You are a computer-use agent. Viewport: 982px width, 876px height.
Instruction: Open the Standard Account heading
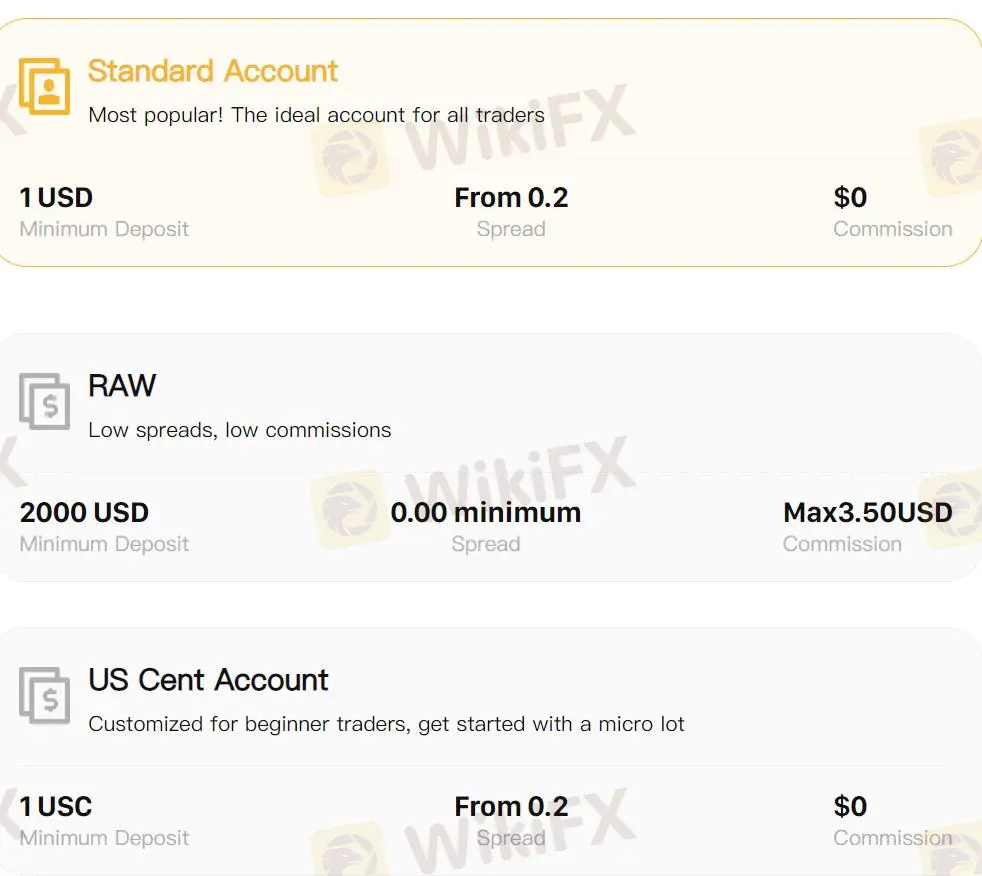pos(212,70)
